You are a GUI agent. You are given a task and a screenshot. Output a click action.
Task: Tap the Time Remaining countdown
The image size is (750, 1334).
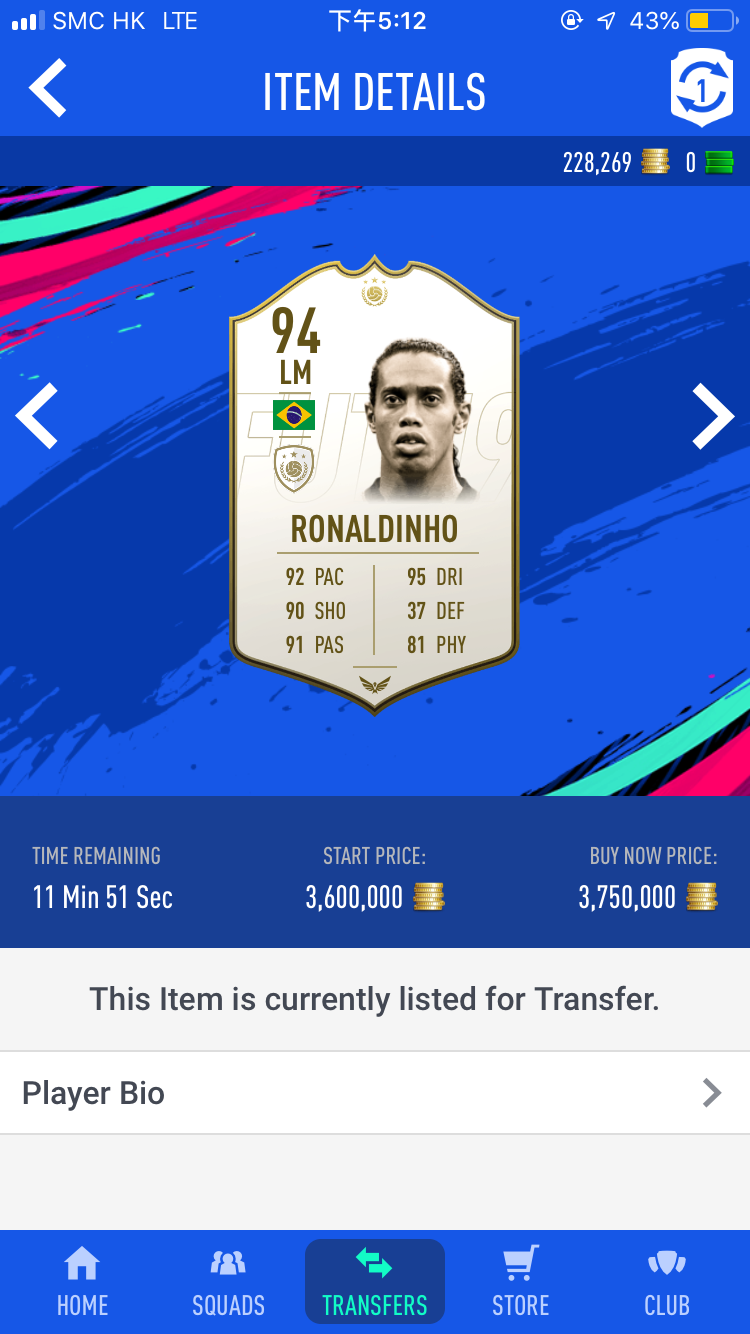pyautogui.click(x=103, y=897)
